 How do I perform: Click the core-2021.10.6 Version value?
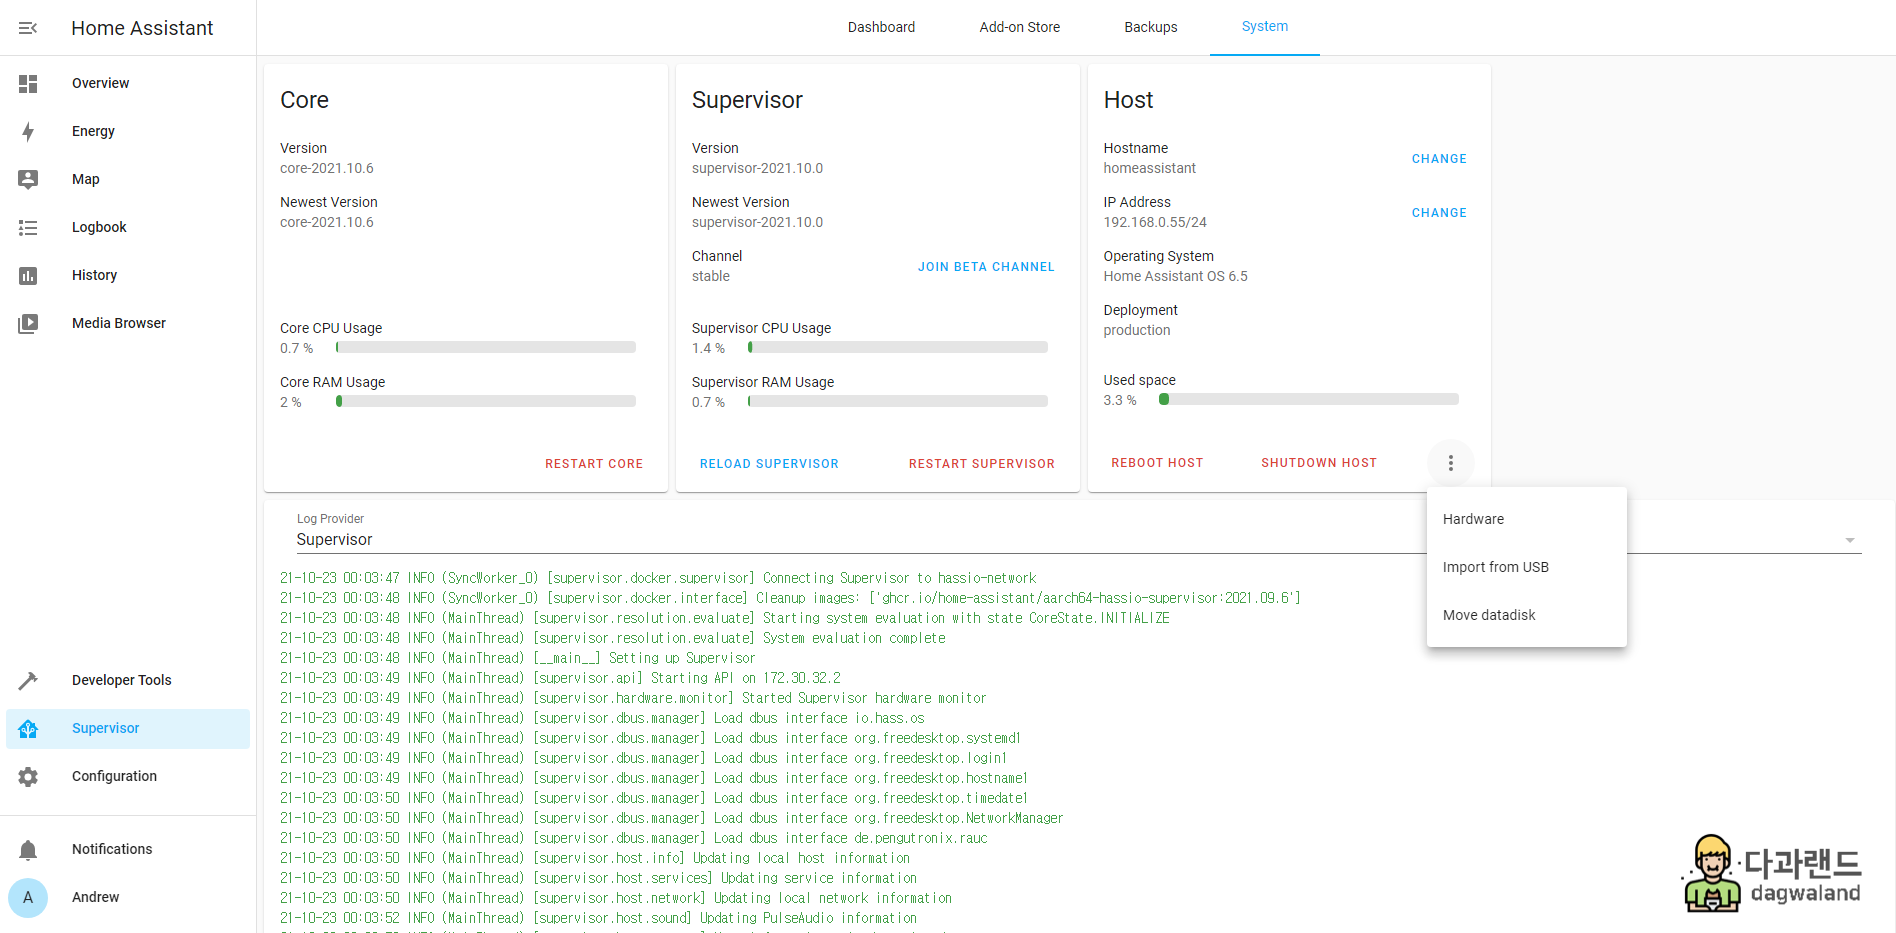[327, 168]
